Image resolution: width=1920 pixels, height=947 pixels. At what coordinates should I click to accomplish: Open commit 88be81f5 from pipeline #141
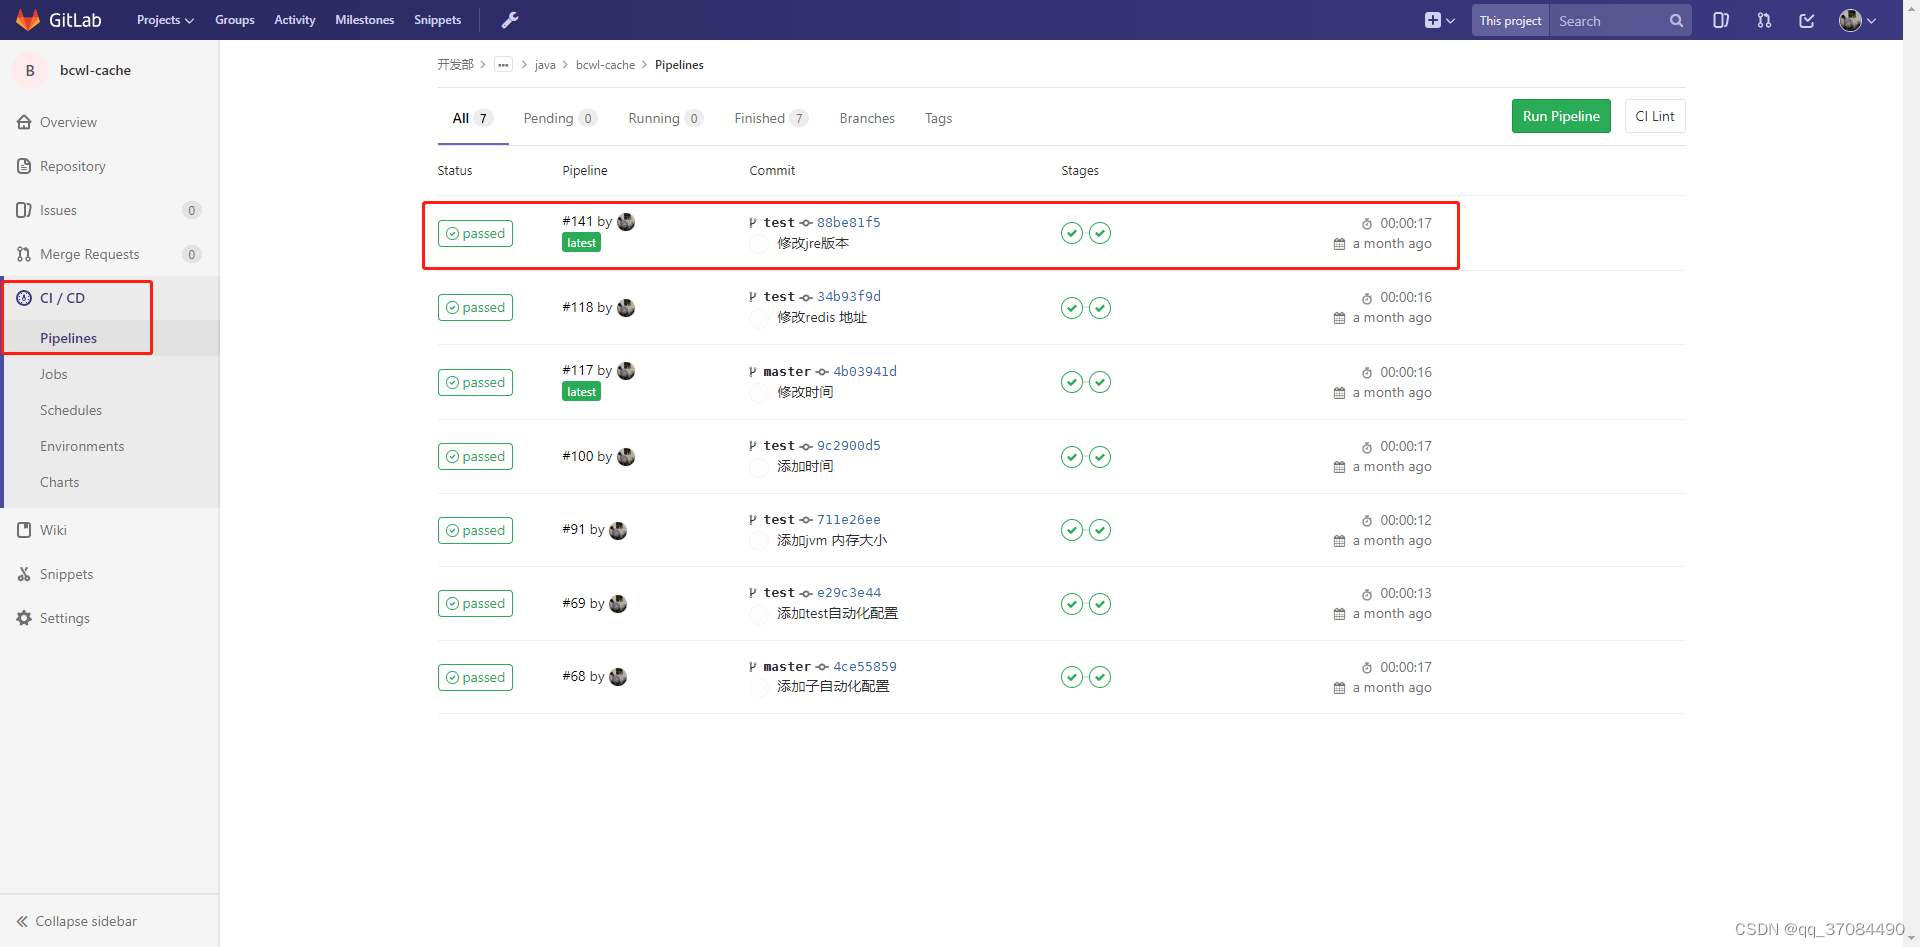[x=847, y=222]
